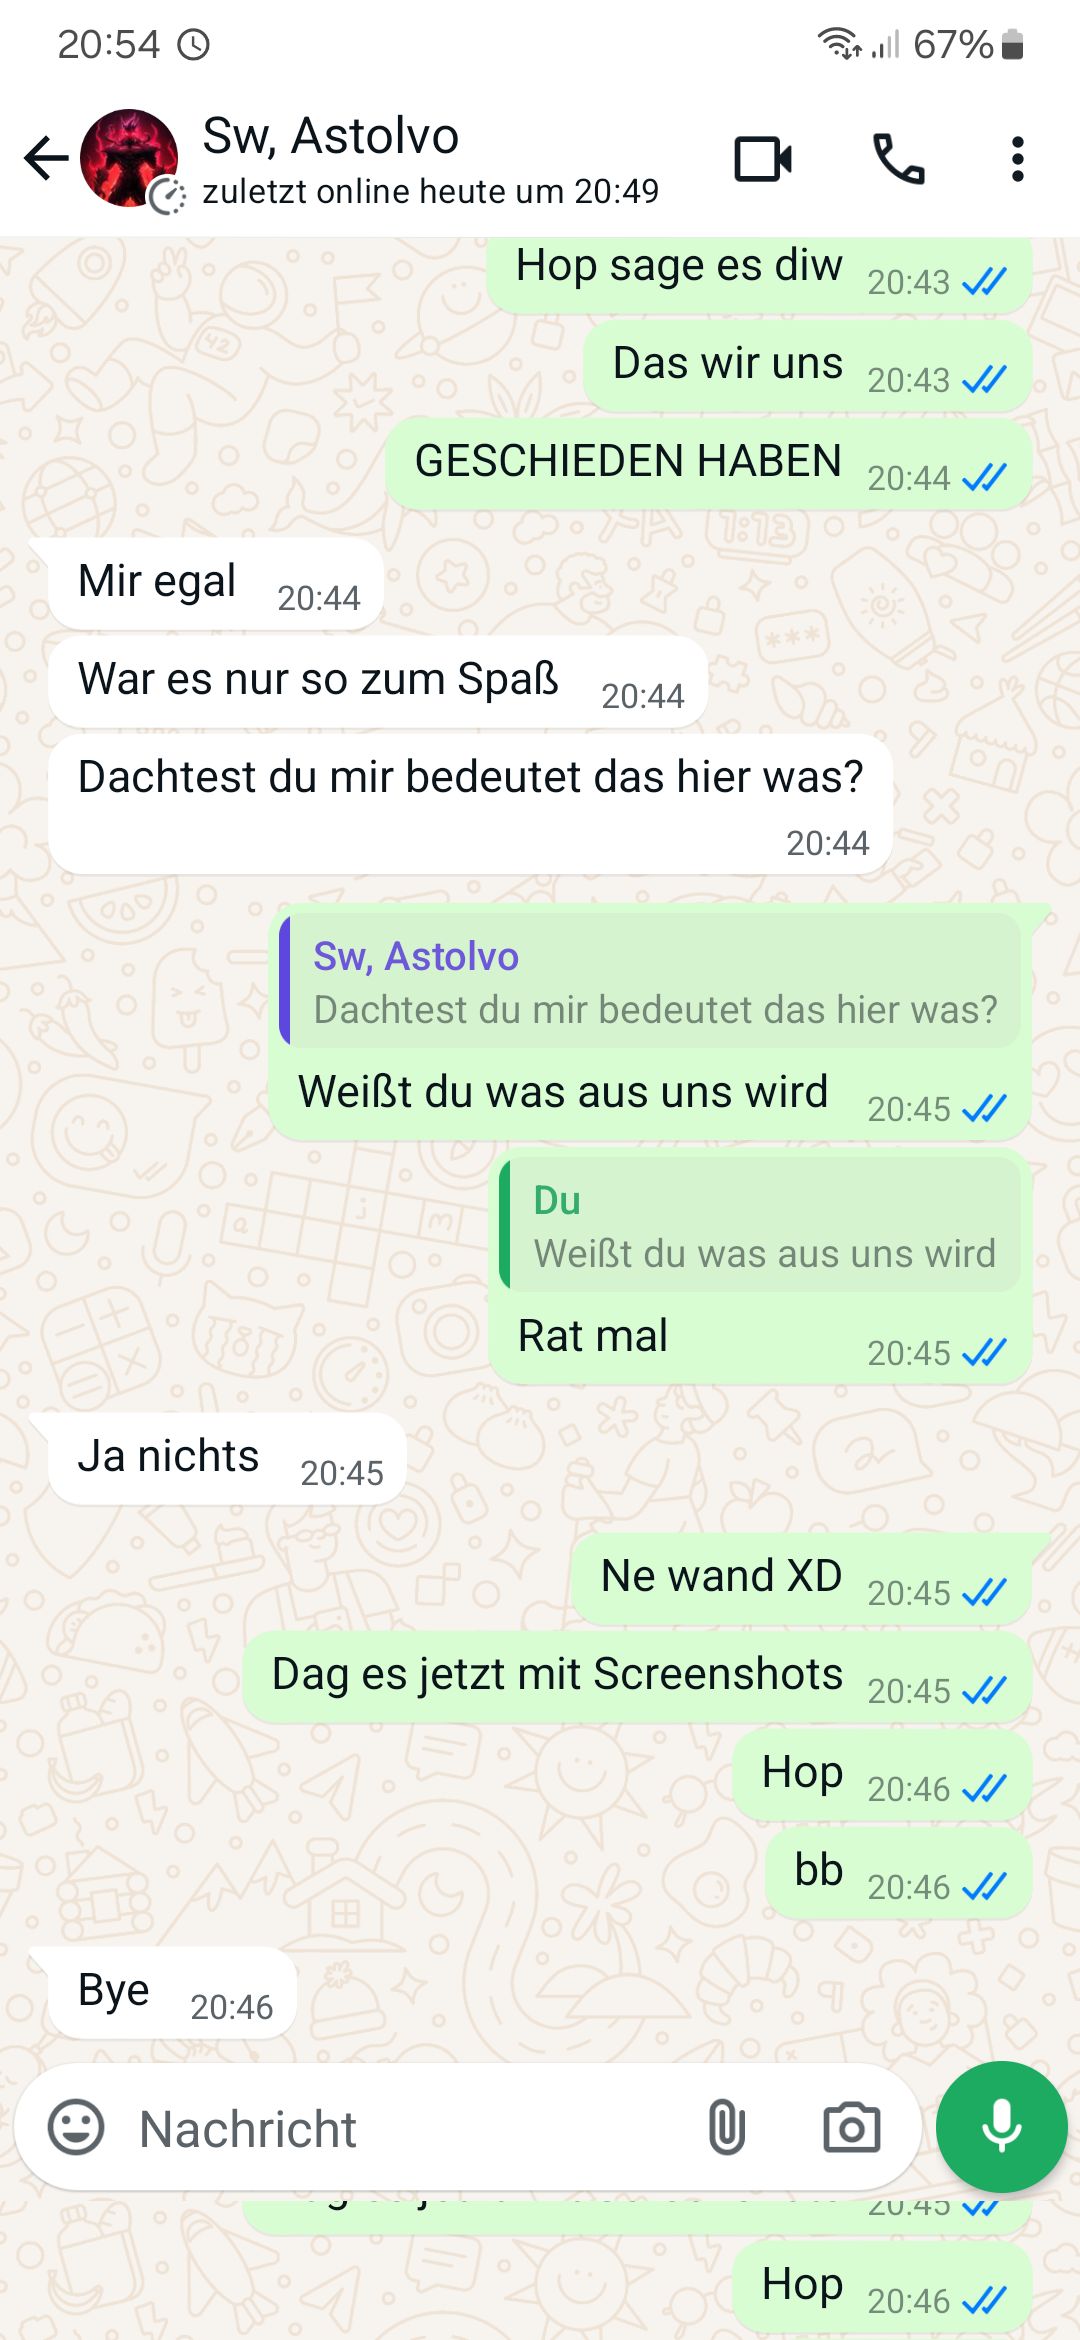Tap the back arrow to leave chat
Image resolution: width=1080 pixels, height=2340 pixels.
[46, 159]
